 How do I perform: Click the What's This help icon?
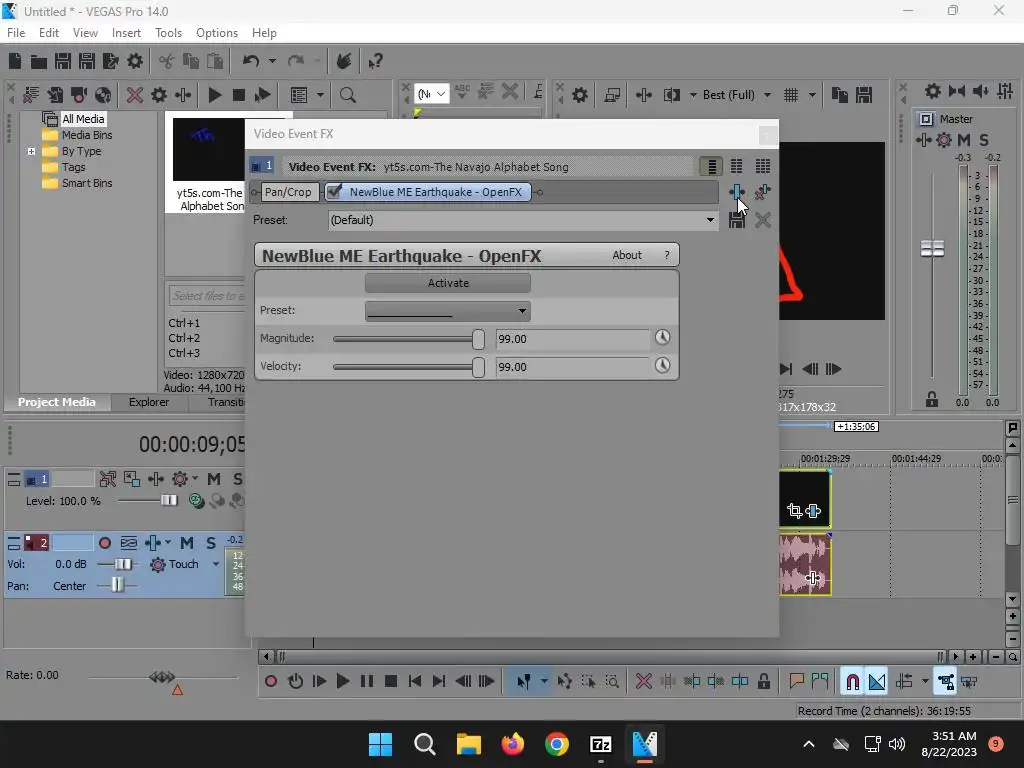point(375,61)
